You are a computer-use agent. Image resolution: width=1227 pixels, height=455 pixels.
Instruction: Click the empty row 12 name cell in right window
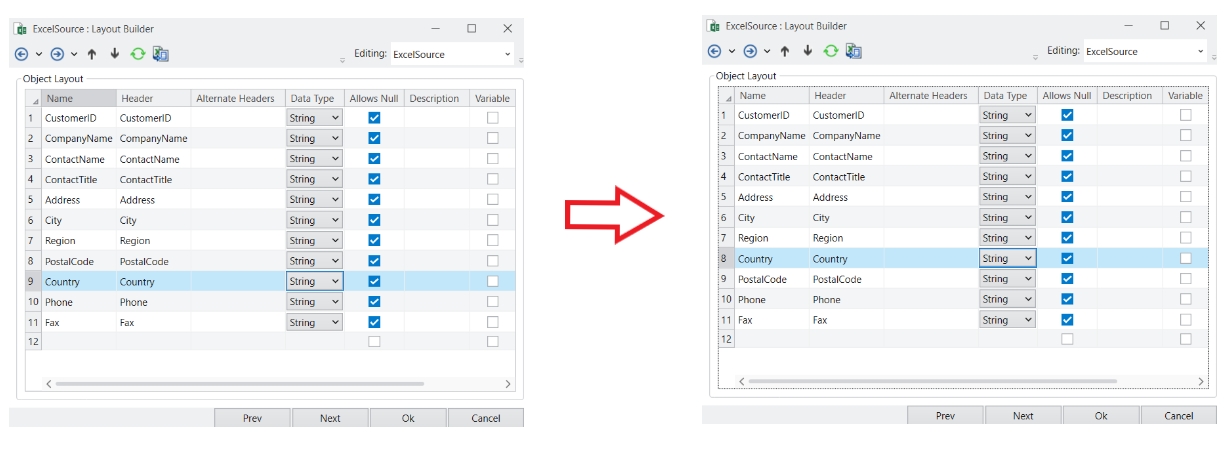click(772, 339)
